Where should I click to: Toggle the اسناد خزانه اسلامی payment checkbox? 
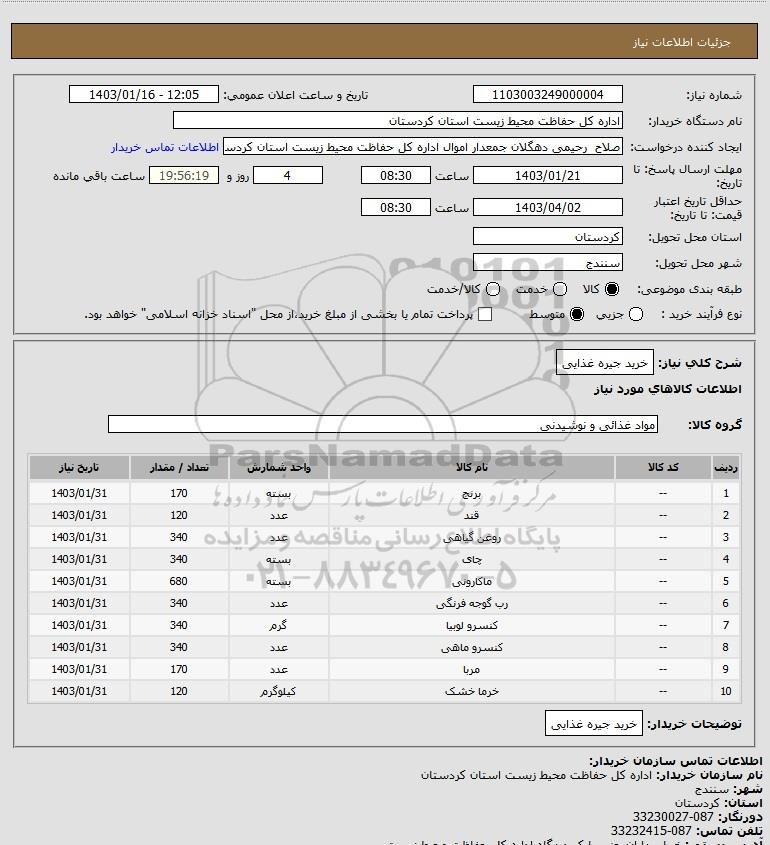(x=485, y=314)
